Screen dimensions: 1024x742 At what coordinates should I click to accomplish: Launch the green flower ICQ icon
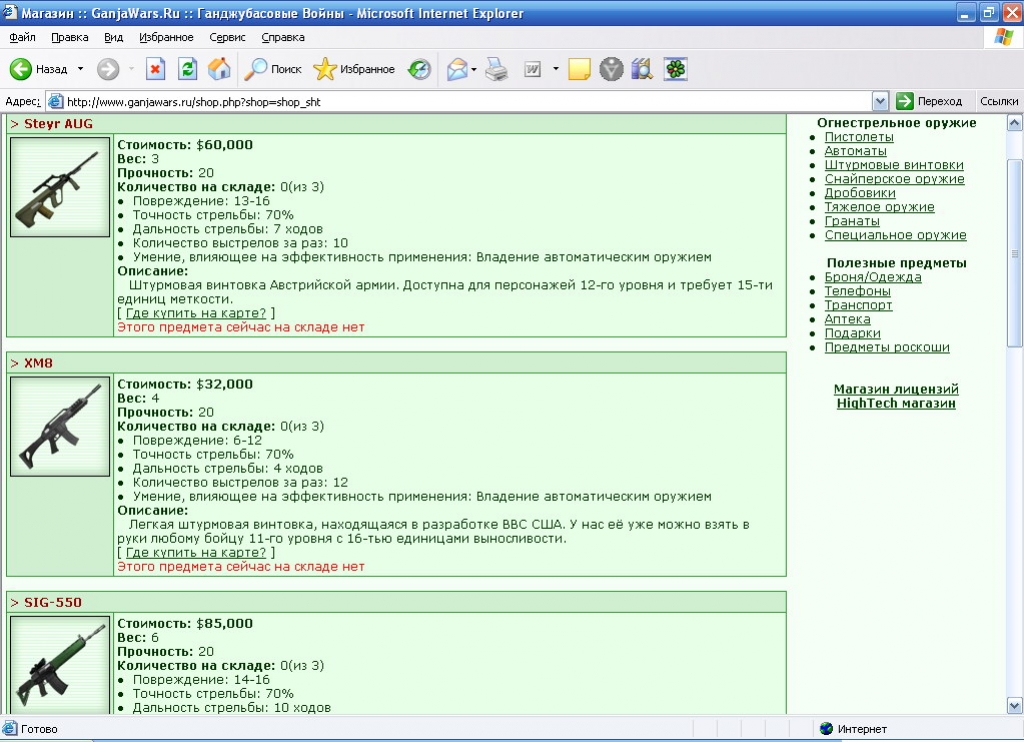(x=675, y=69)
